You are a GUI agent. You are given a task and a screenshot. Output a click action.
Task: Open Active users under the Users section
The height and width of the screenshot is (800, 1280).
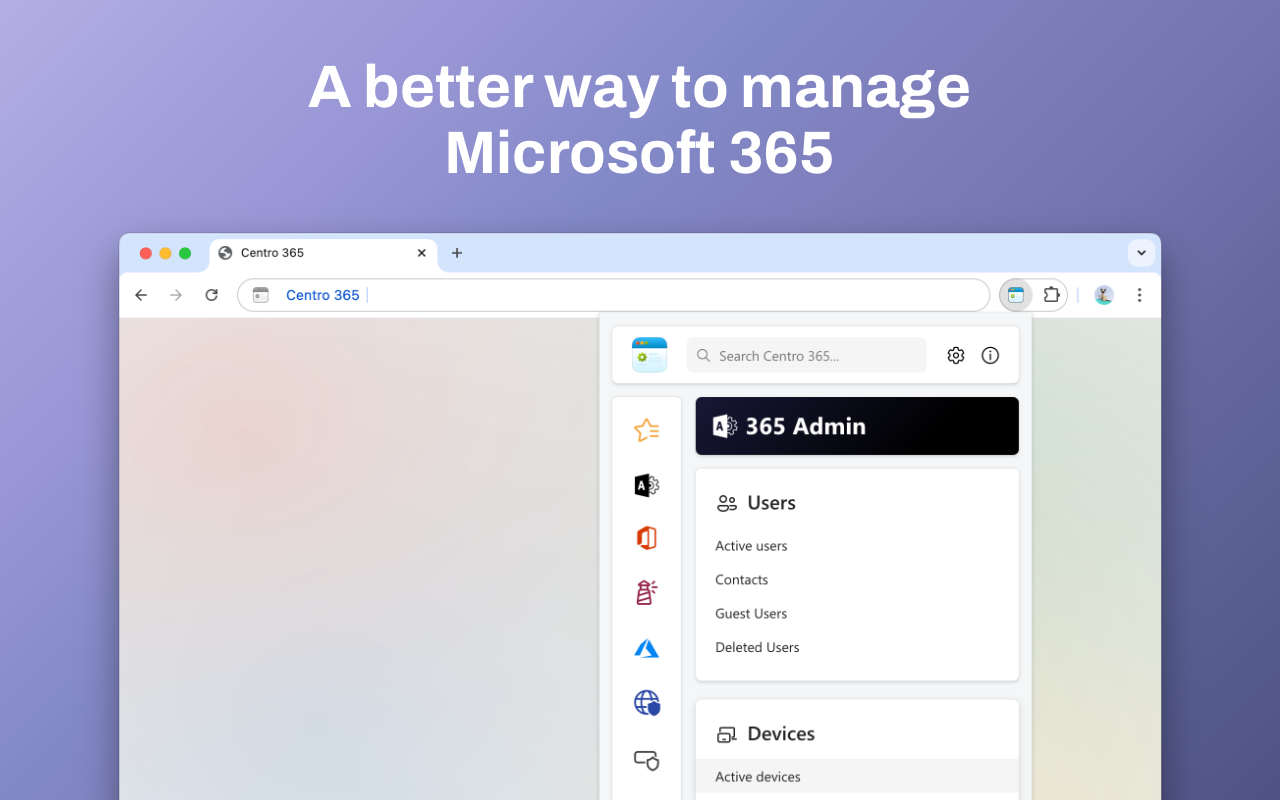pyautogui.click(x=751, y=546)
